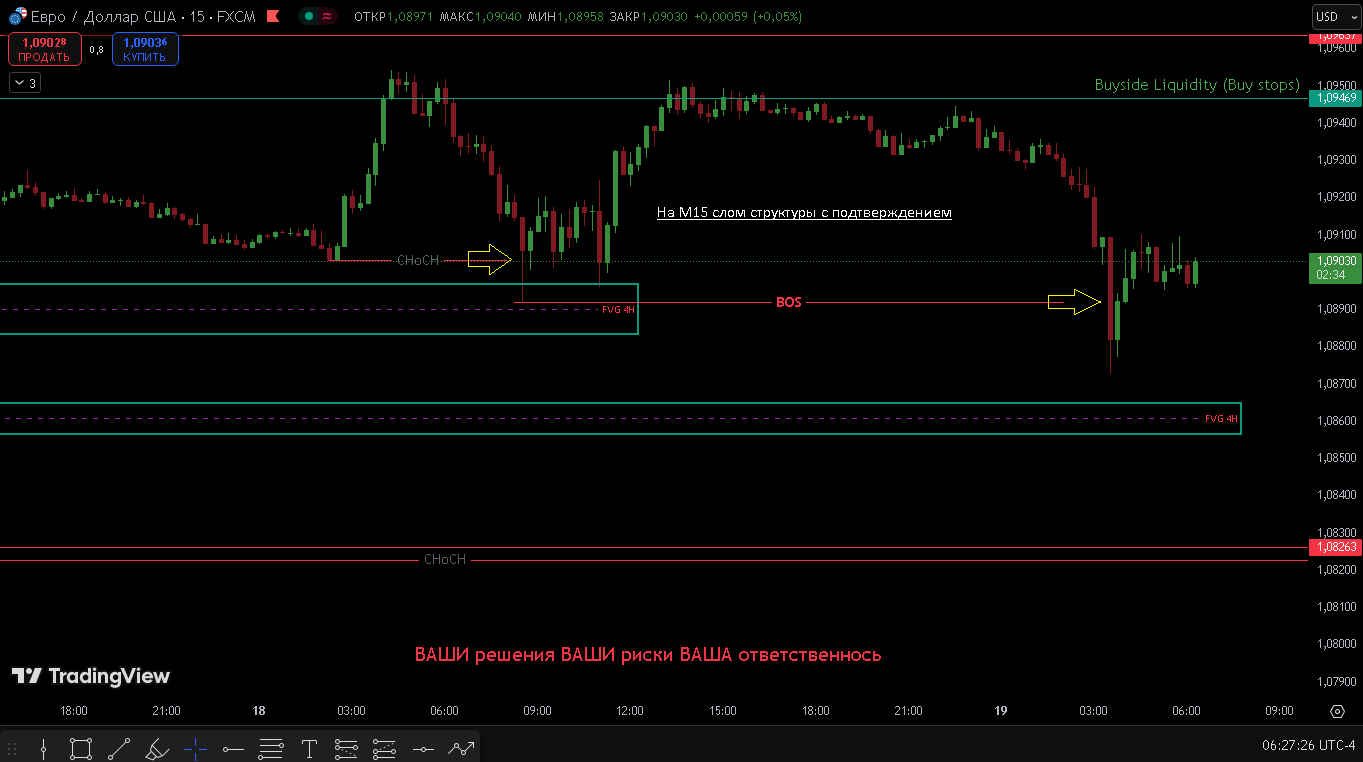Select the trend line drawing tool
This screenshot has height=762, width=1363.
tap(118, 748)
